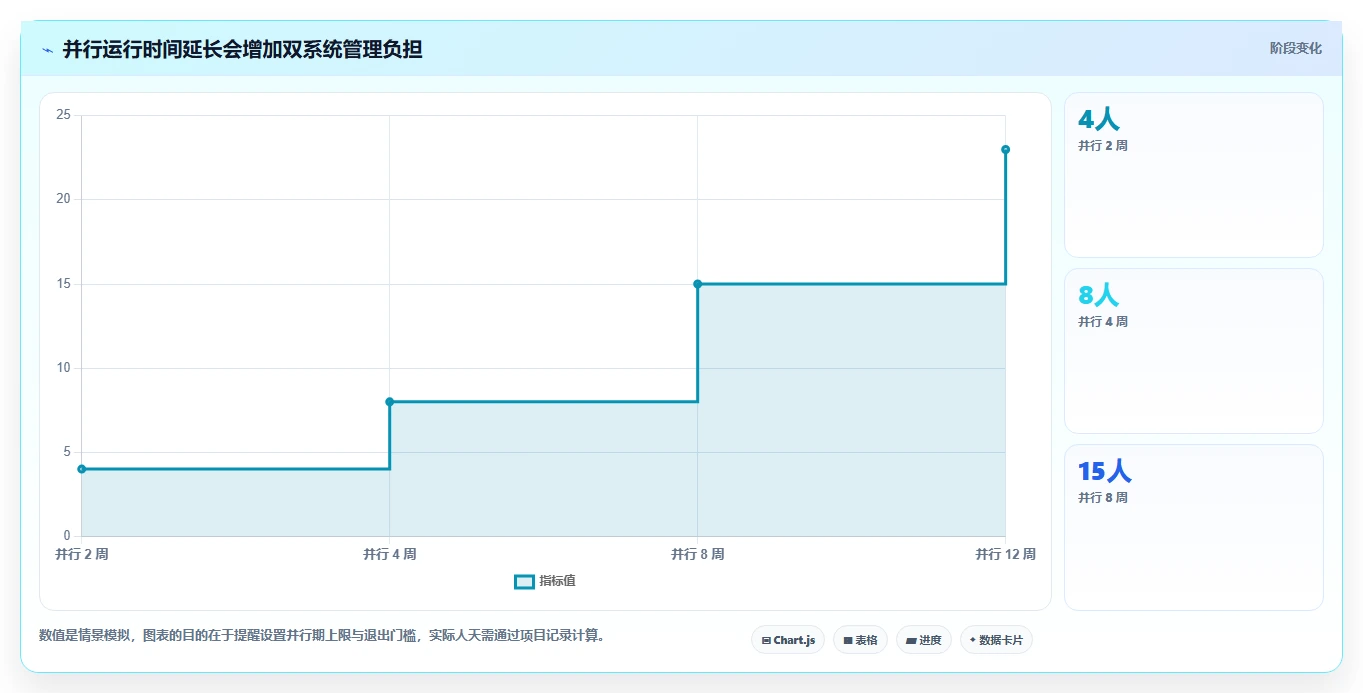Click the x-axis label 并行 2 周

(x=82, y=554)
